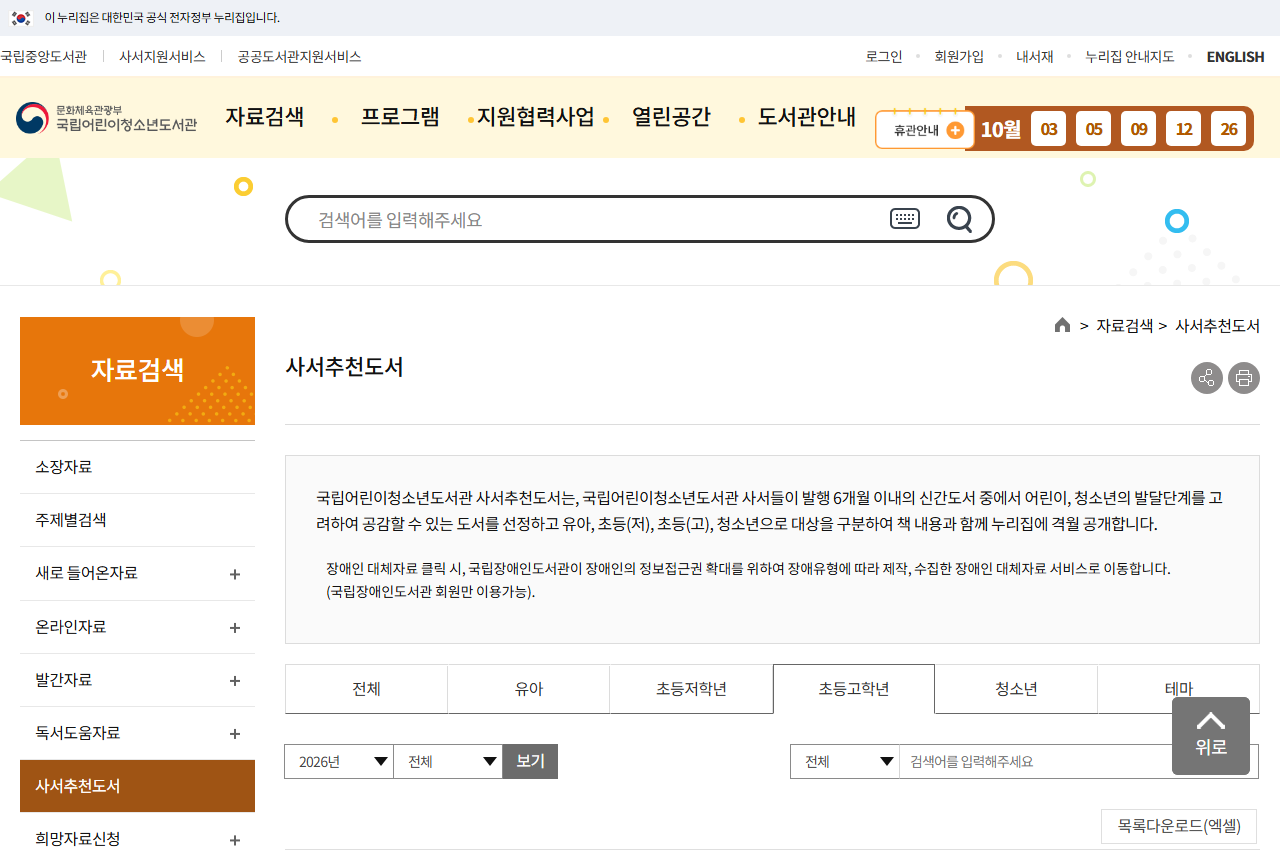Screen dimensions: 1280x860
Task: Click the Korean flag icon
Action: pos(21,18)
